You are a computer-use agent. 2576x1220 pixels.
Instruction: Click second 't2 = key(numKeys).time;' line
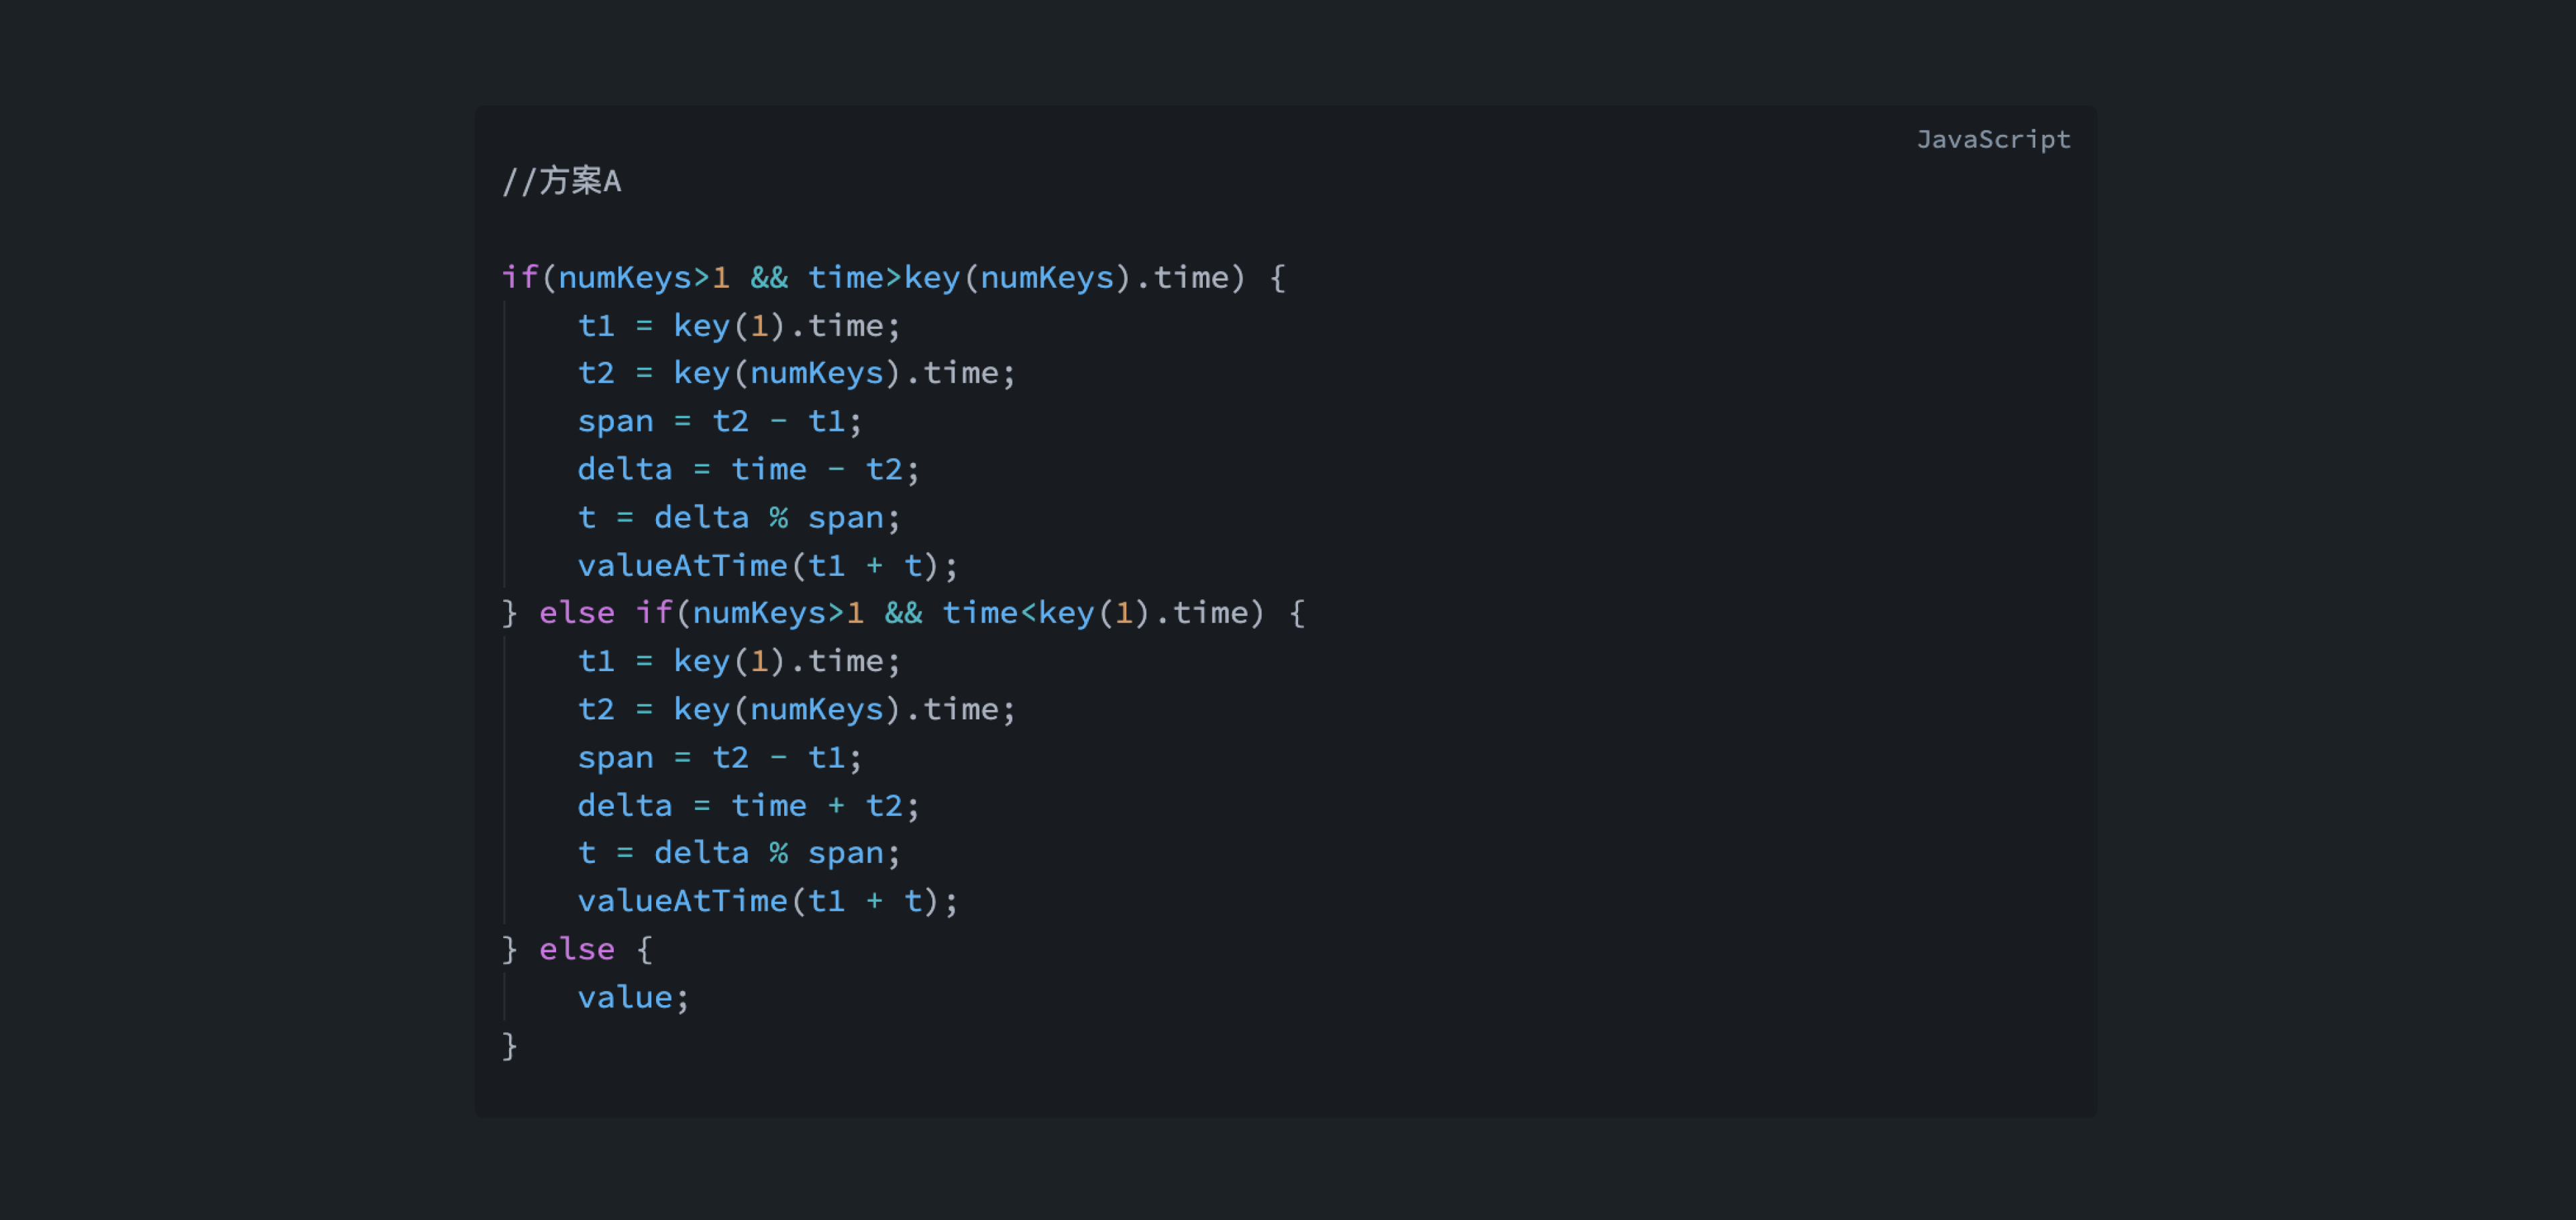pyautogui.click(x=797, y=709)
